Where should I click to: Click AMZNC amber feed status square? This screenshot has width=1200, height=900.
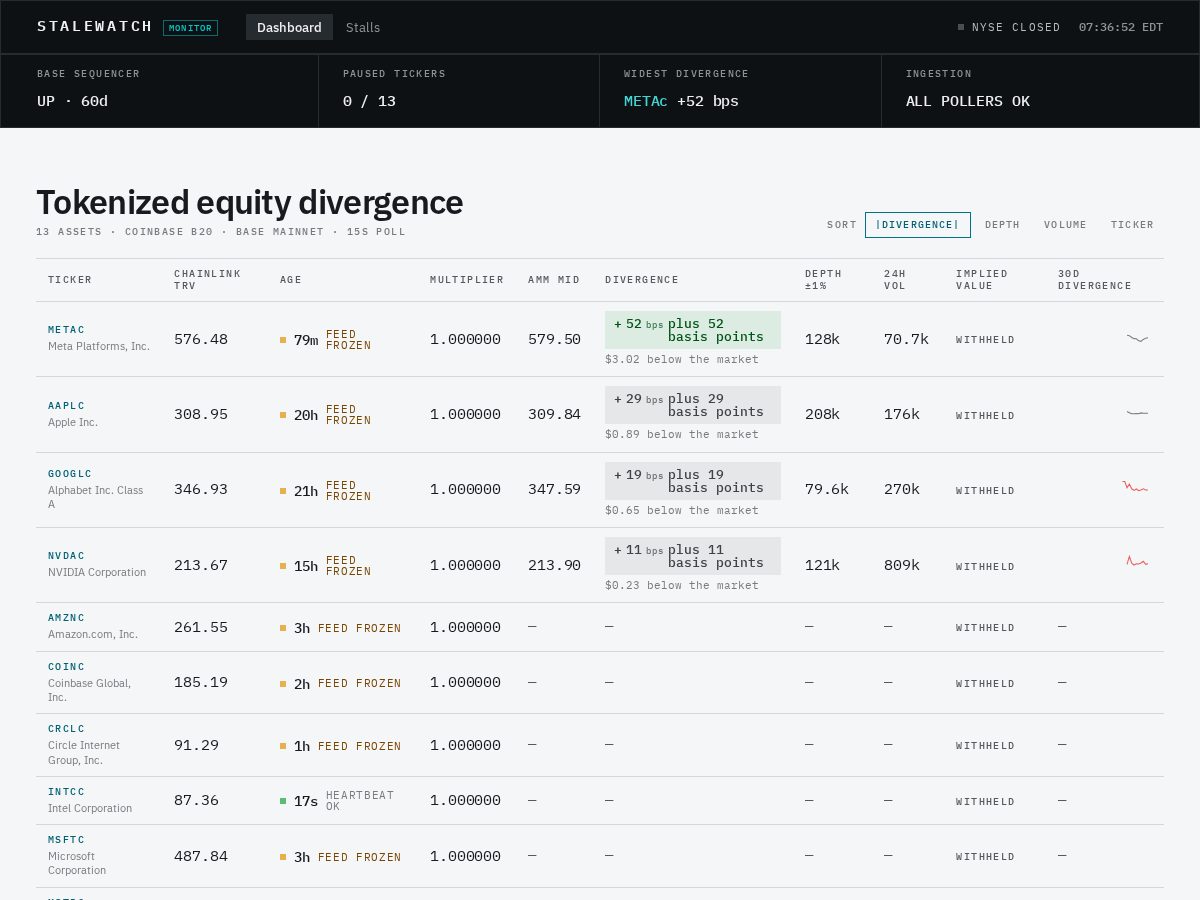283,628
